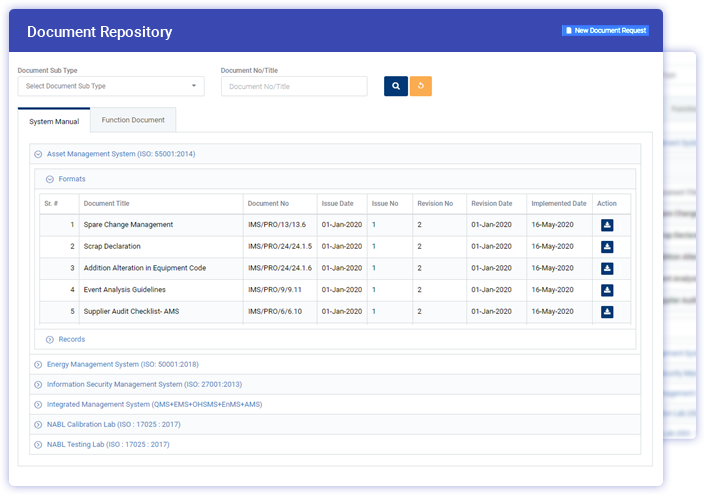Expand NABL Calibration Lab section

(x=38, y=424)
